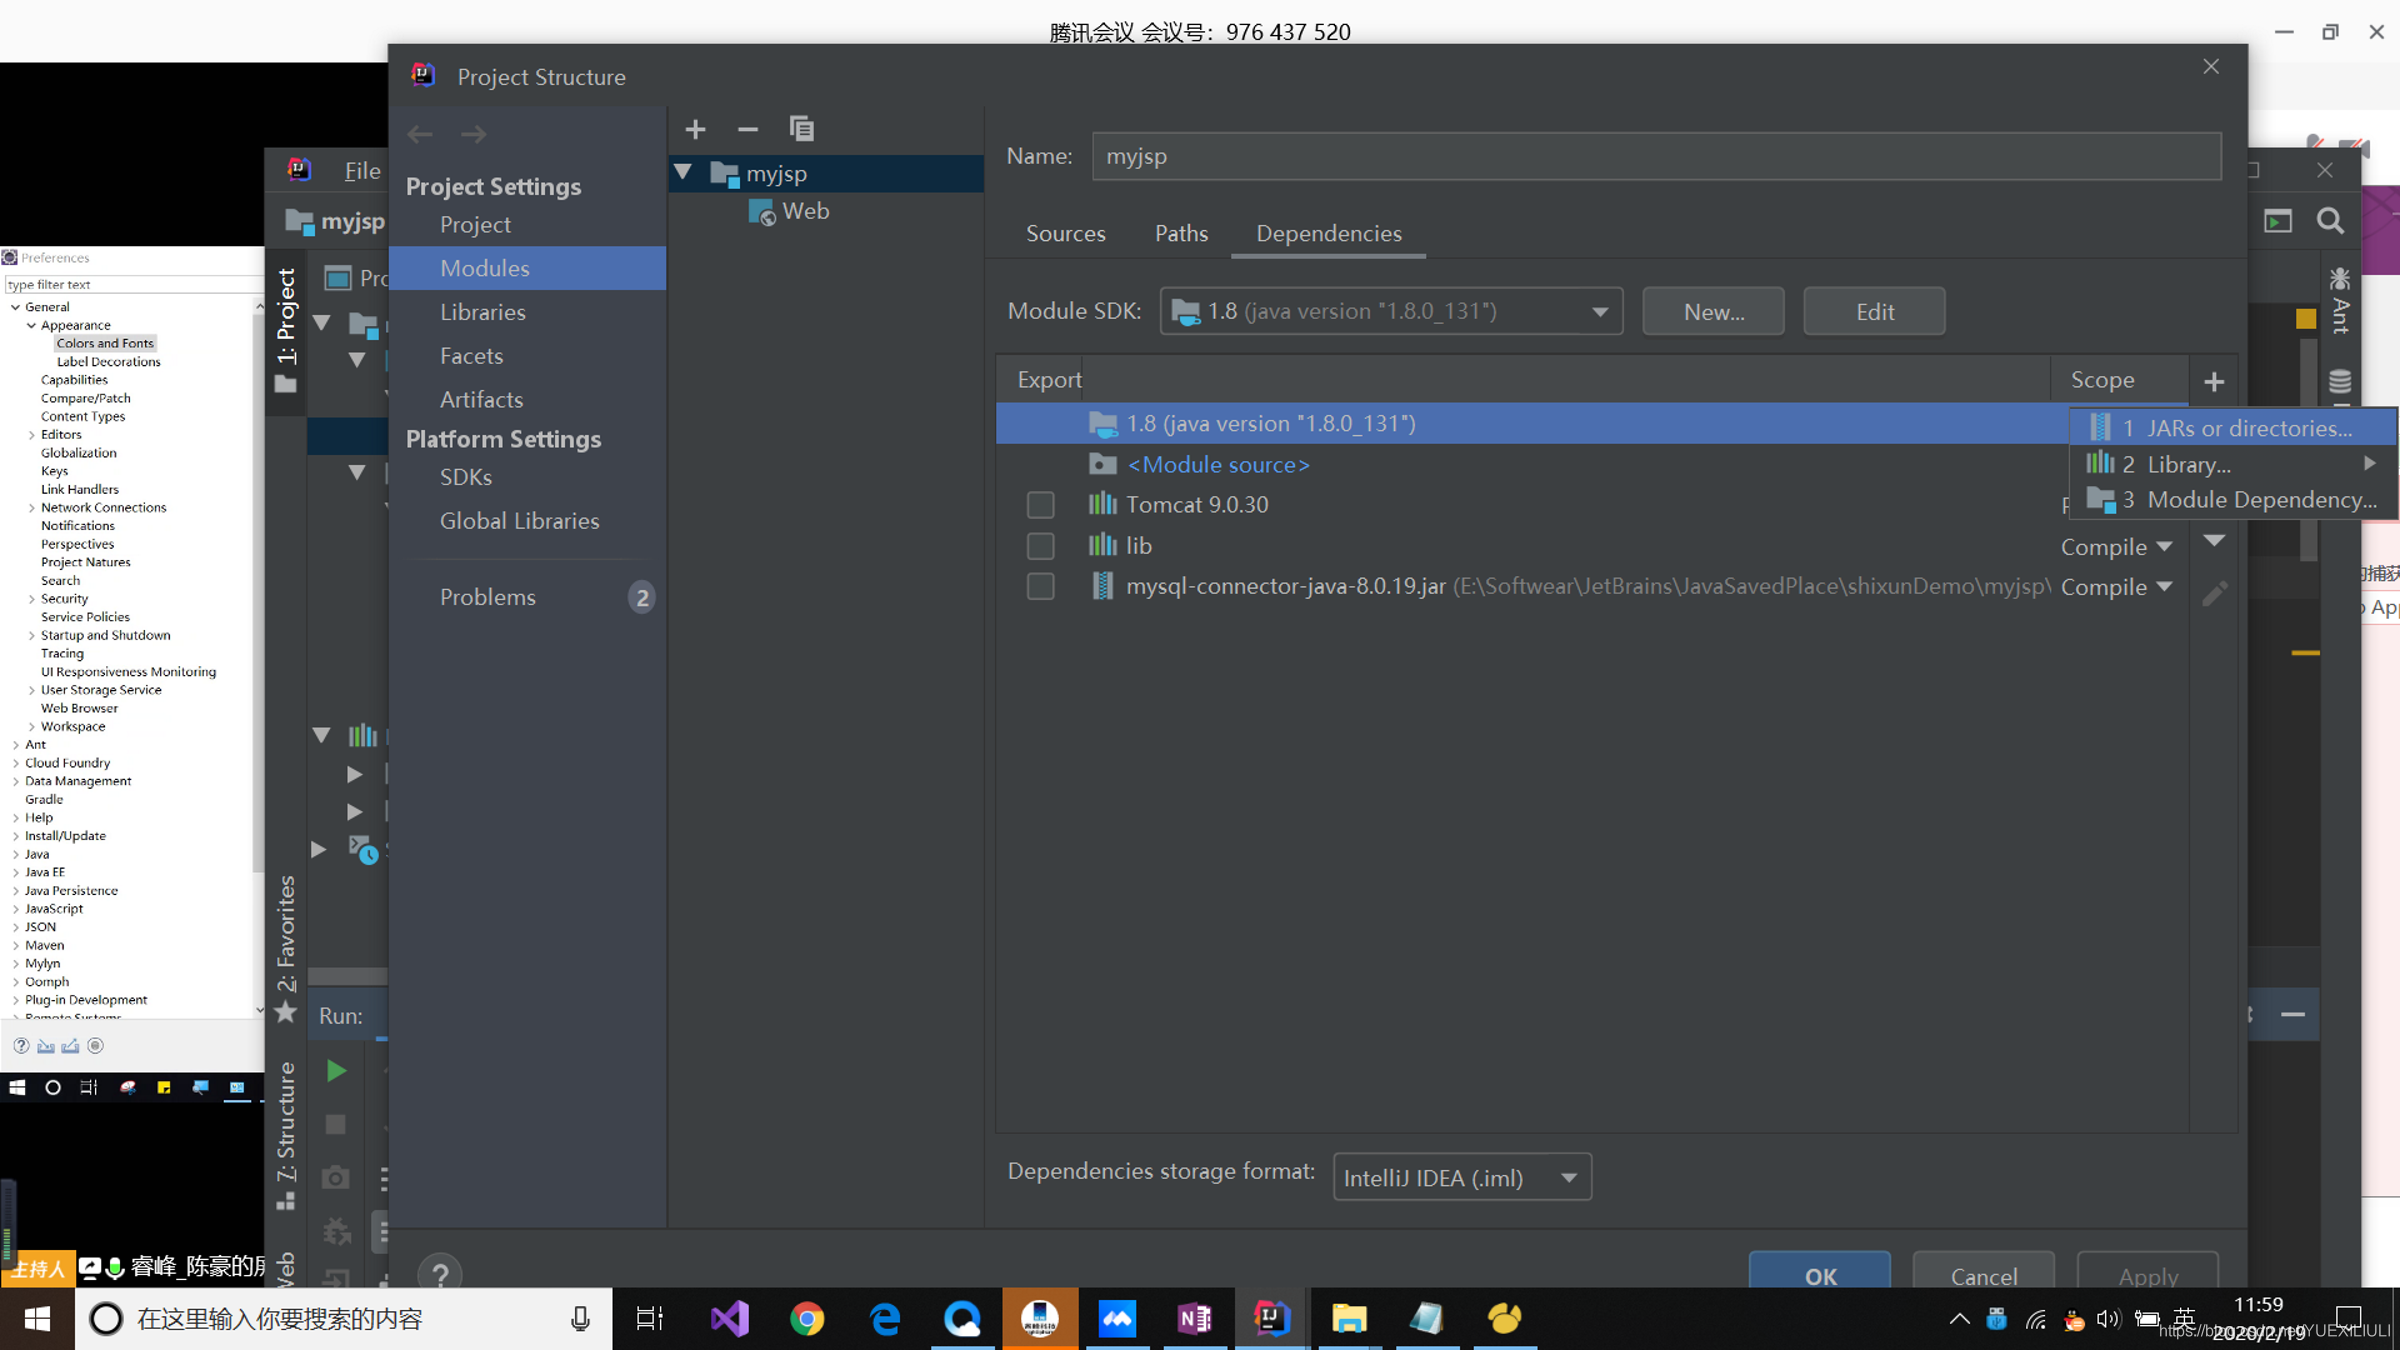Navigate forward in Project Structure
This screenshot has height=1350, width=2400.
474,134
